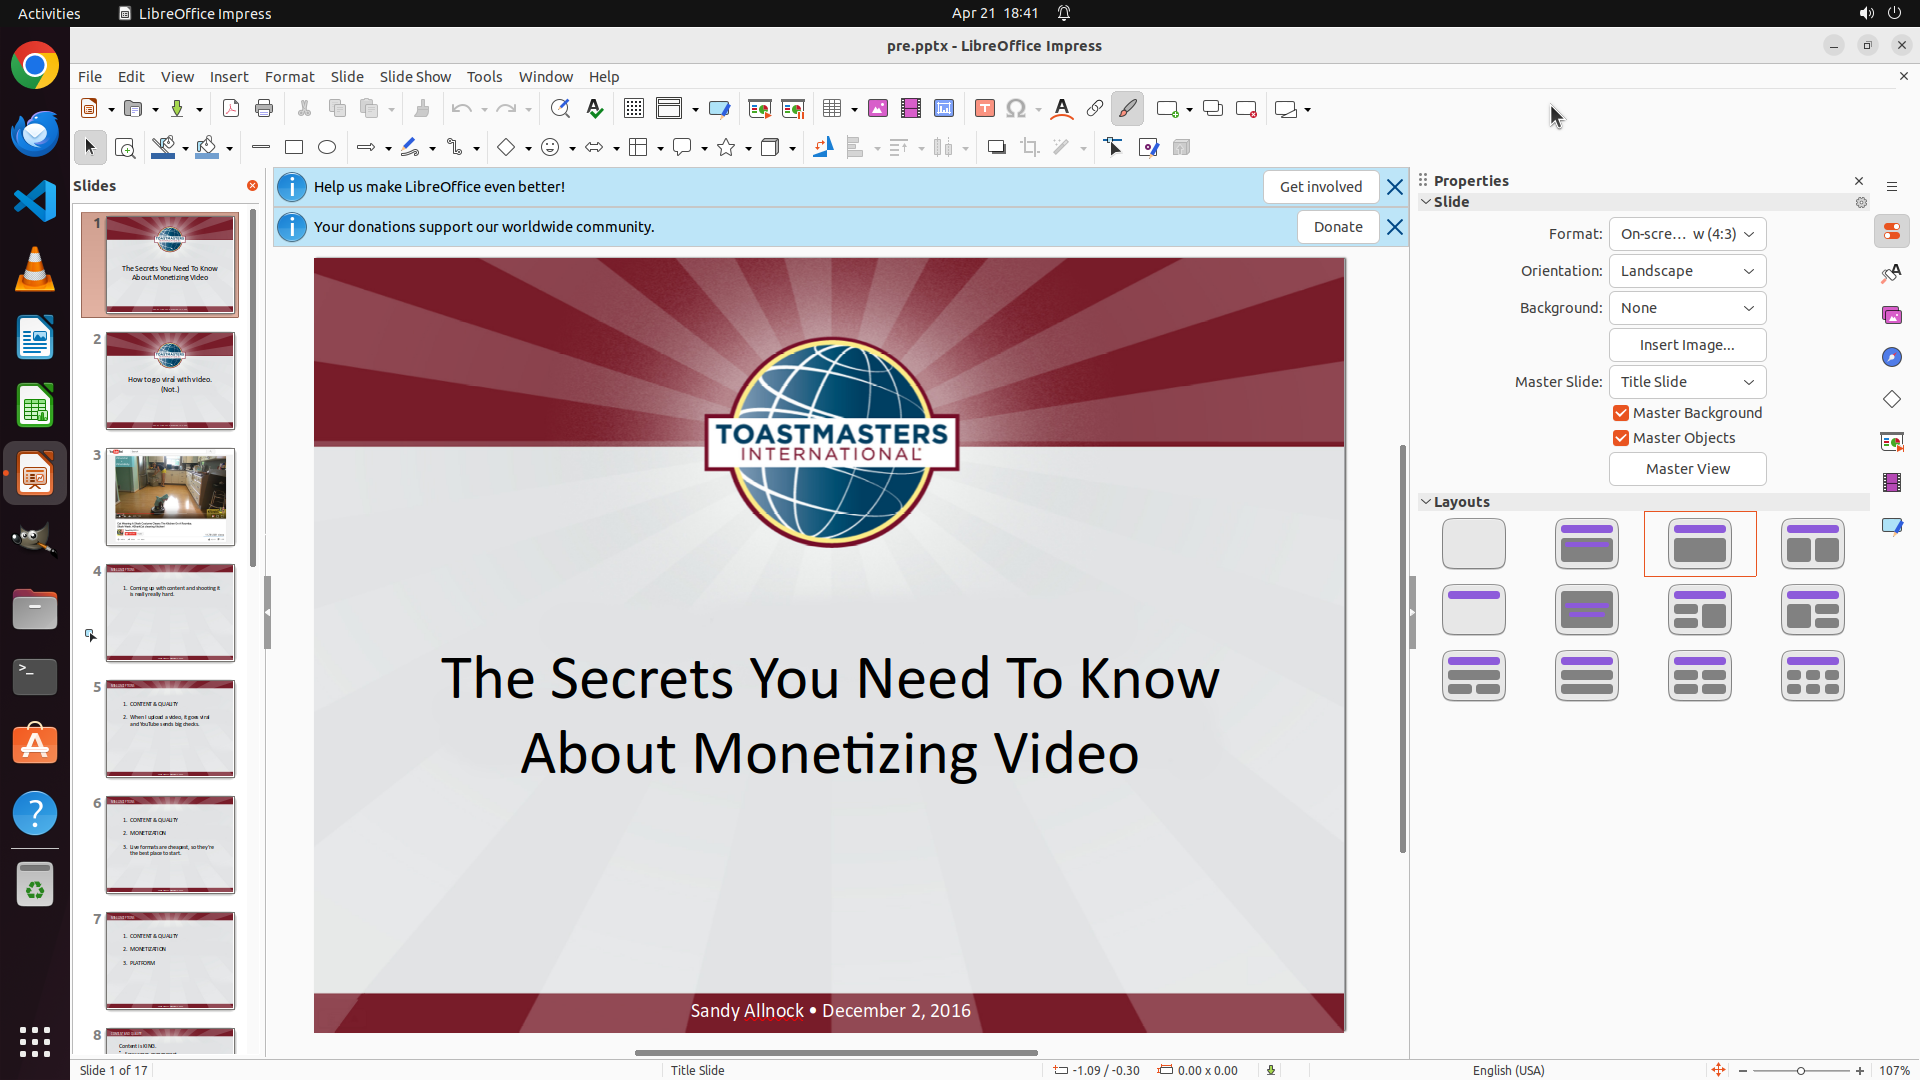Click the Insert Image... button

[x=1687, y=345]
